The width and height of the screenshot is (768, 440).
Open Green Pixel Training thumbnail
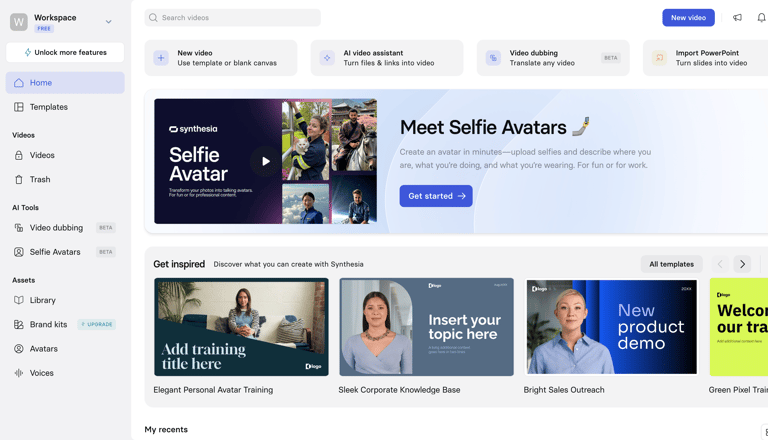coord(739,327)
